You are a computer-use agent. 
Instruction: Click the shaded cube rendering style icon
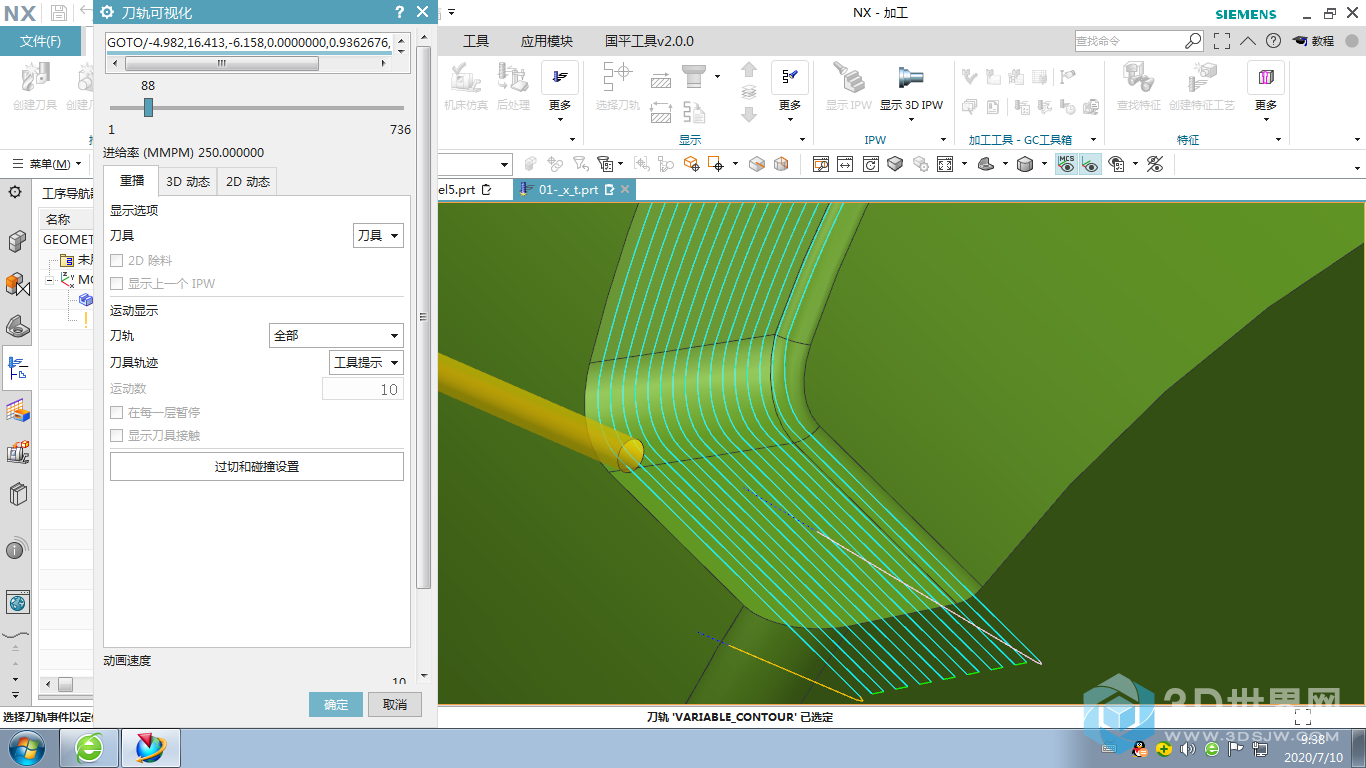coord(1025,164)
